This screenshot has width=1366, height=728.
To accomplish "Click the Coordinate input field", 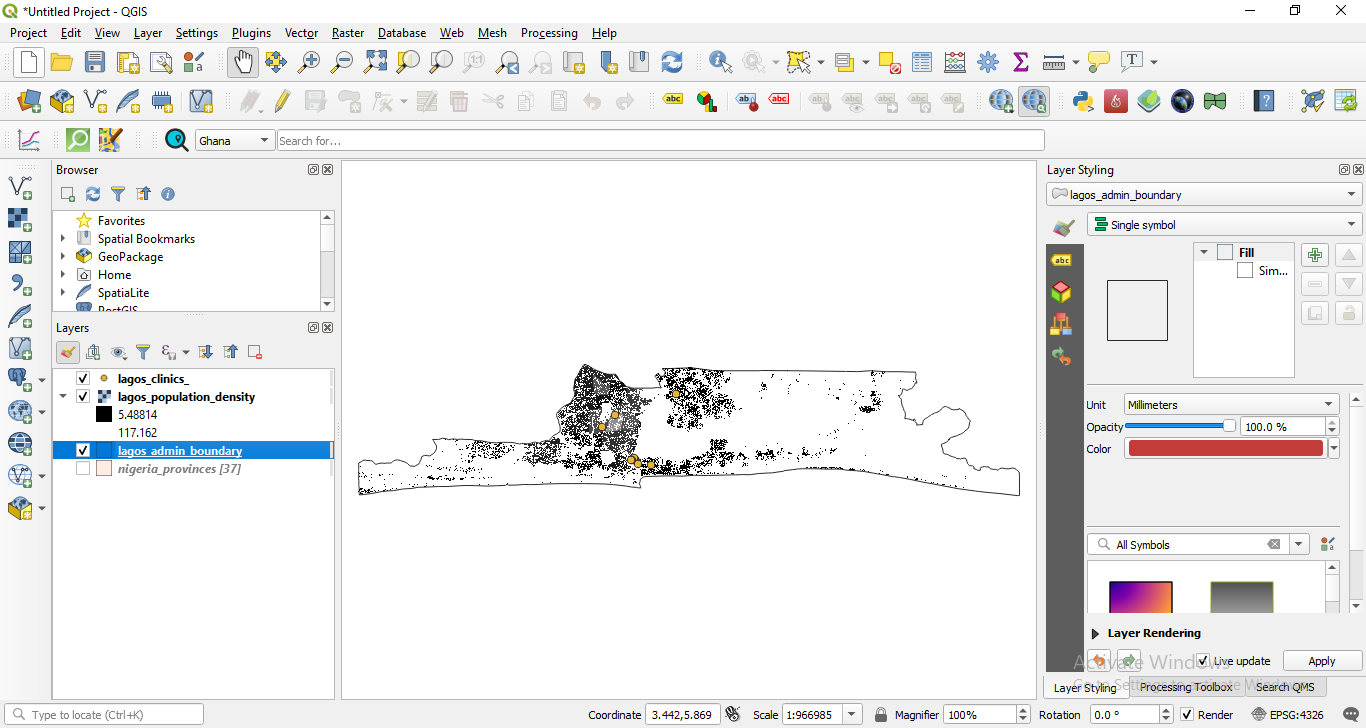I will pos(682,715).
